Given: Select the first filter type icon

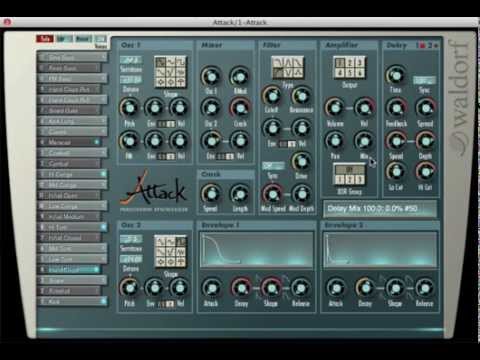Looking at the screenshot, I should [x=277, y=62].
